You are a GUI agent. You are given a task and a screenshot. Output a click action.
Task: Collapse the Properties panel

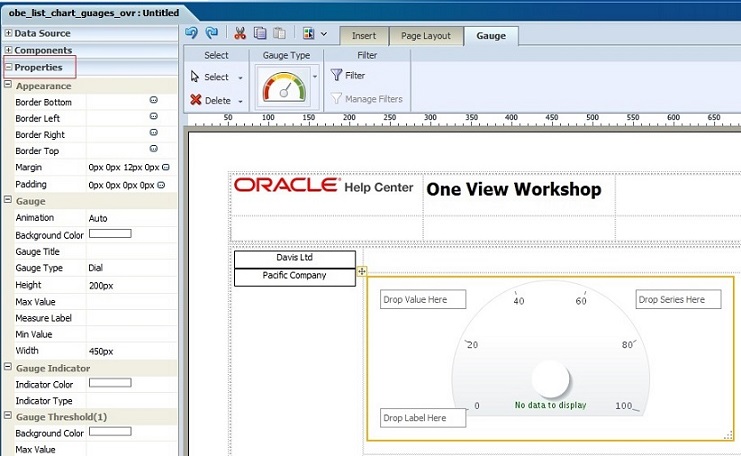[9, 67]
